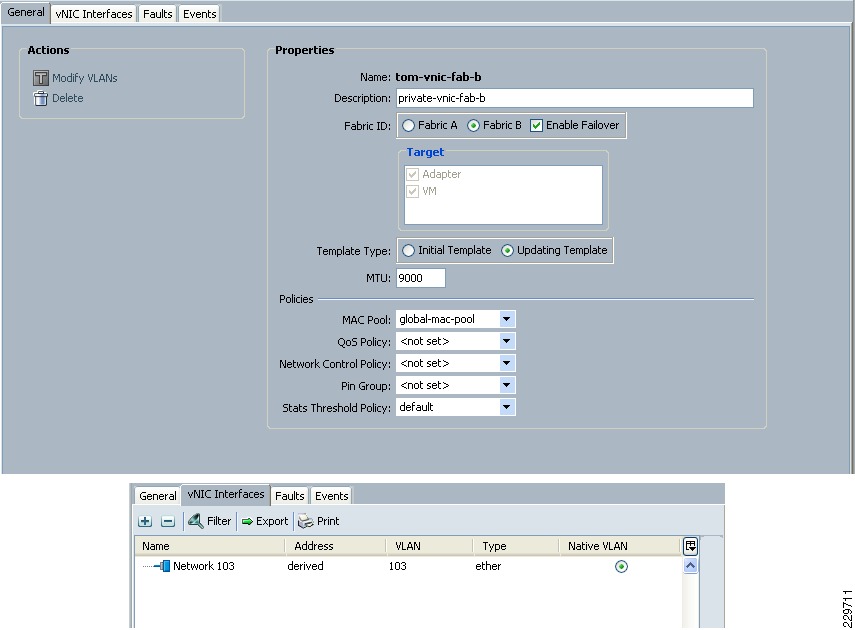Select the Fabric B radio button
This screenshot has height=630, width=855.
click(473, 125)
